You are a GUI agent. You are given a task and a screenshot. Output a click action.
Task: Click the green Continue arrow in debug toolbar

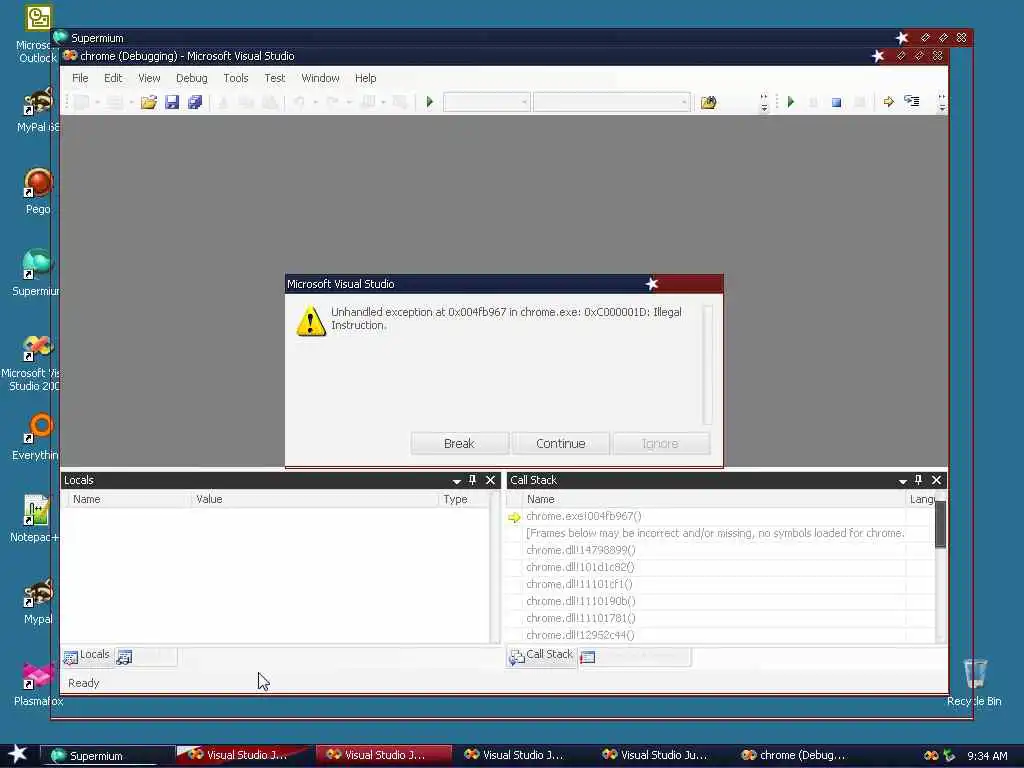[791, 102]
